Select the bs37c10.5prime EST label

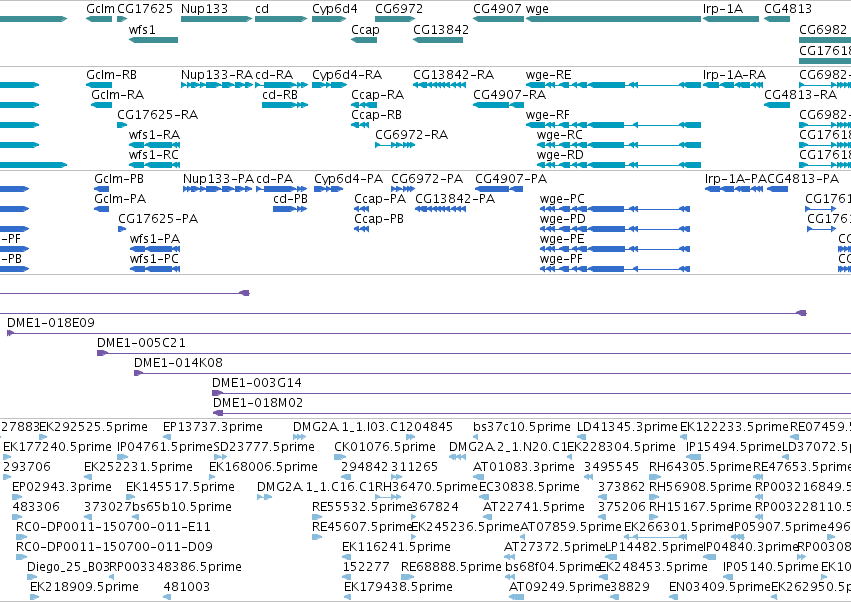tap(522, 427)
